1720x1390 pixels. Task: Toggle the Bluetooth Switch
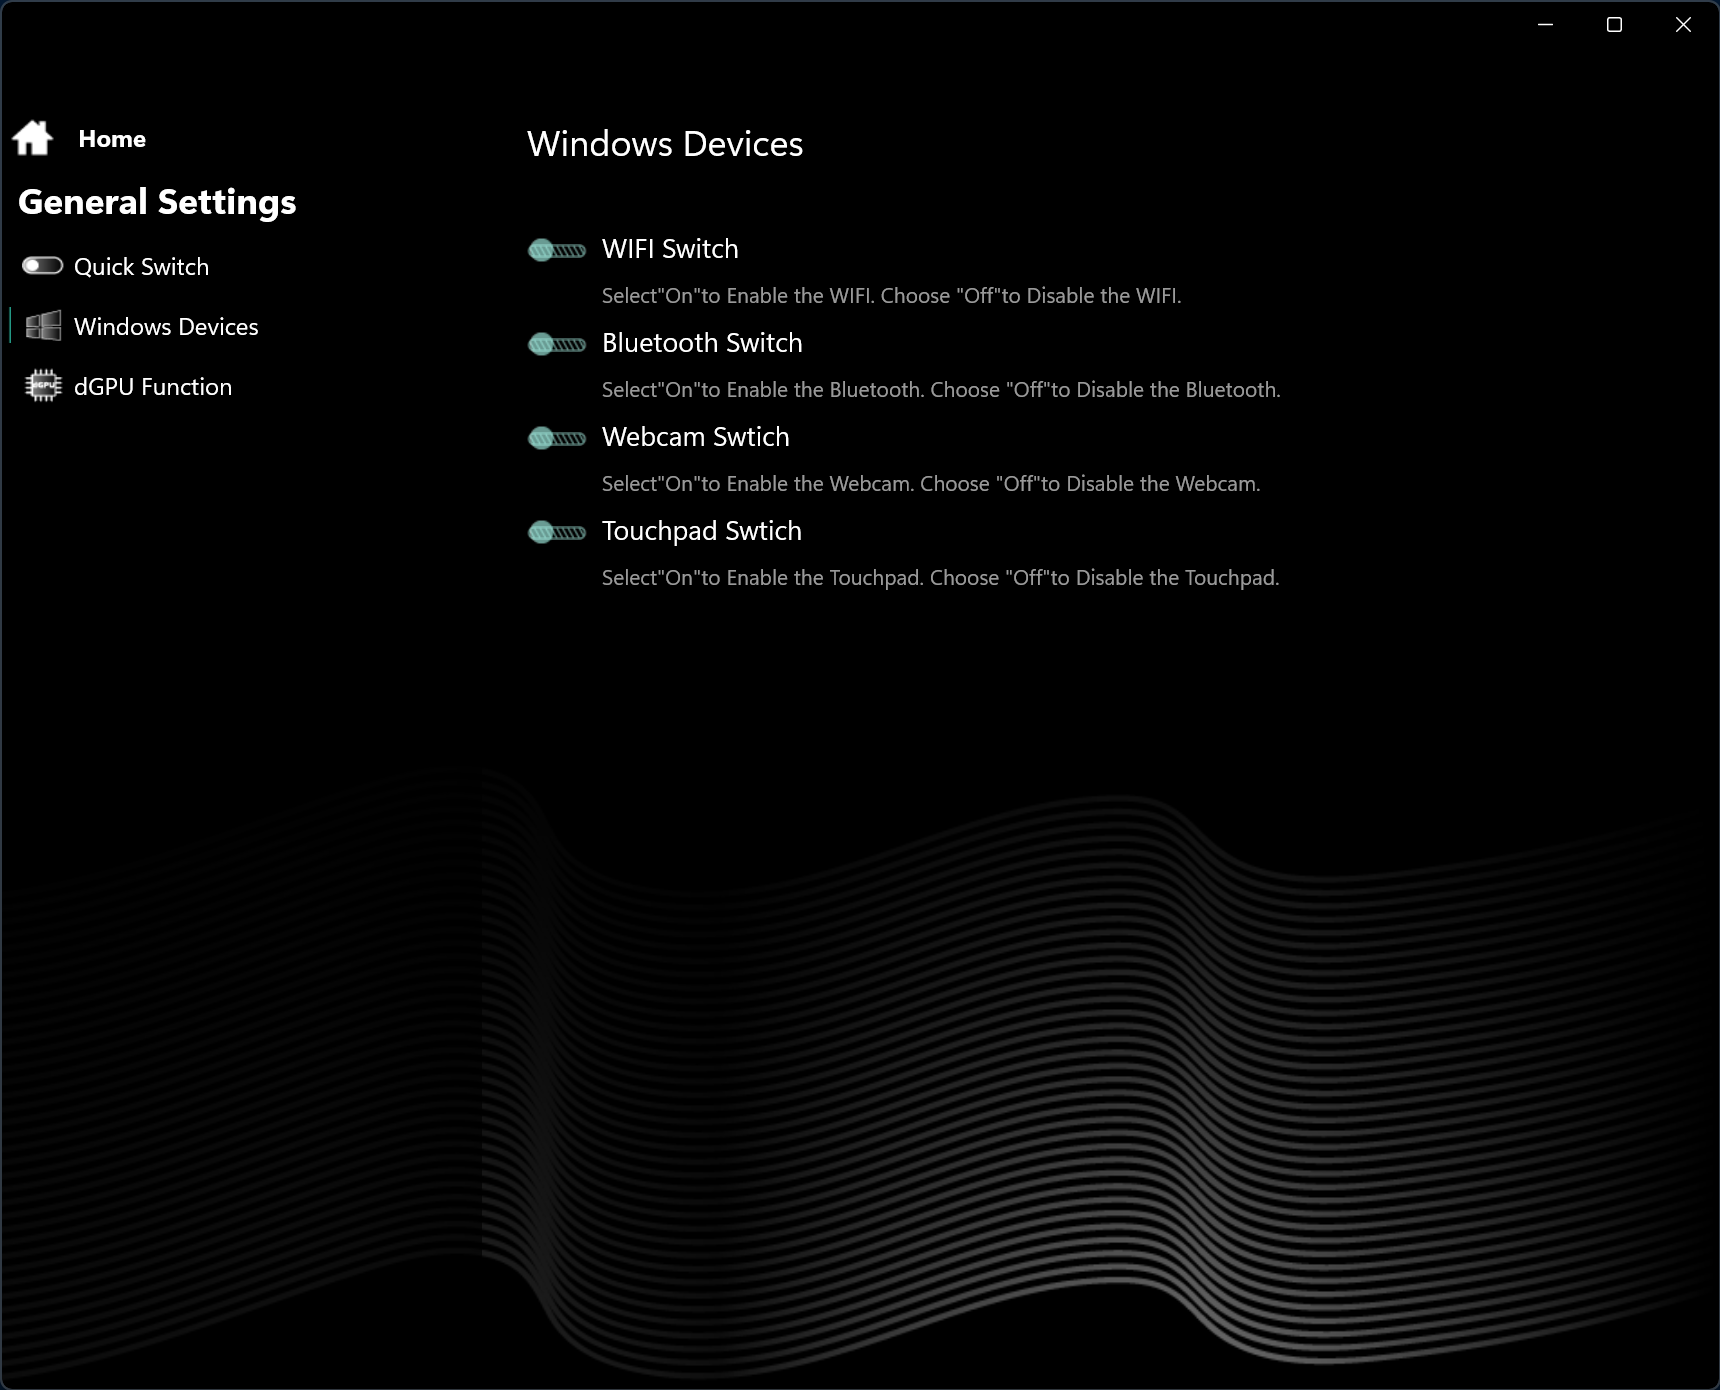tap(557, 344)
